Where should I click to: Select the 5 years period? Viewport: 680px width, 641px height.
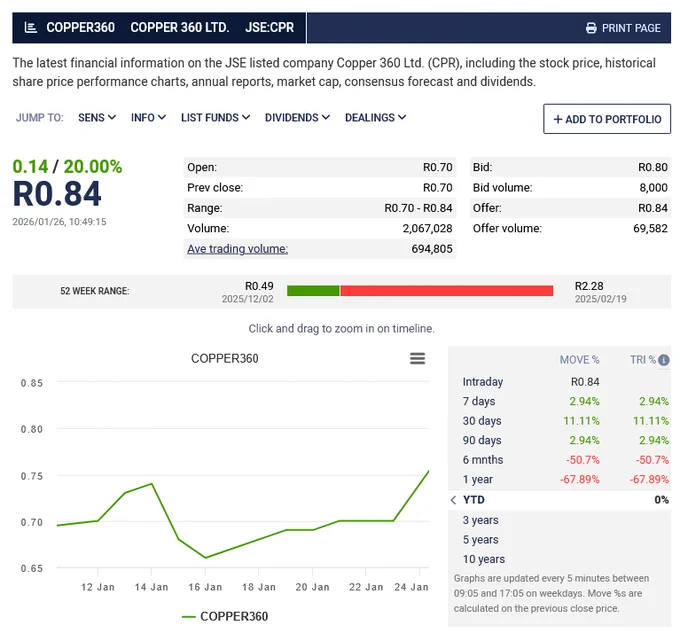559,540
